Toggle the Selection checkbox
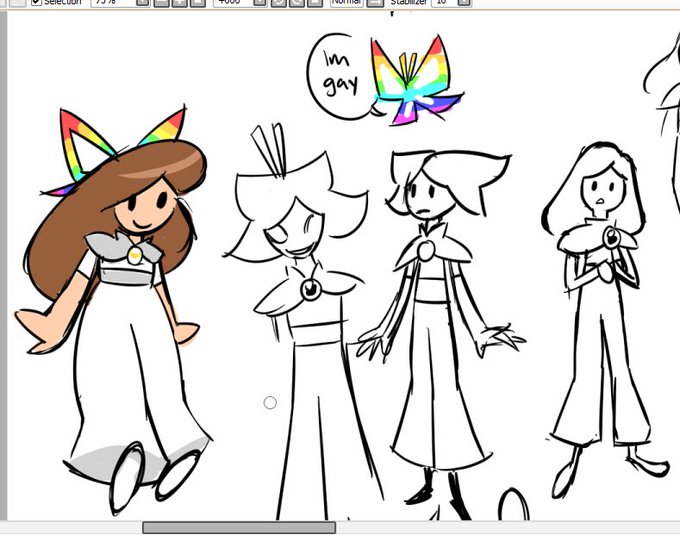The width and height of the screenshot is (680, 535). point(36,2)
